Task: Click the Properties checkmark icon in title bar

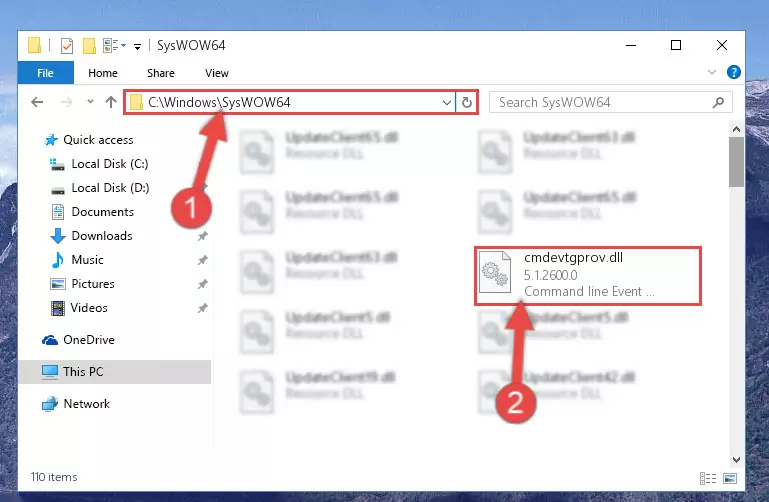Action: pyautogui.click(x=67, y=46)
